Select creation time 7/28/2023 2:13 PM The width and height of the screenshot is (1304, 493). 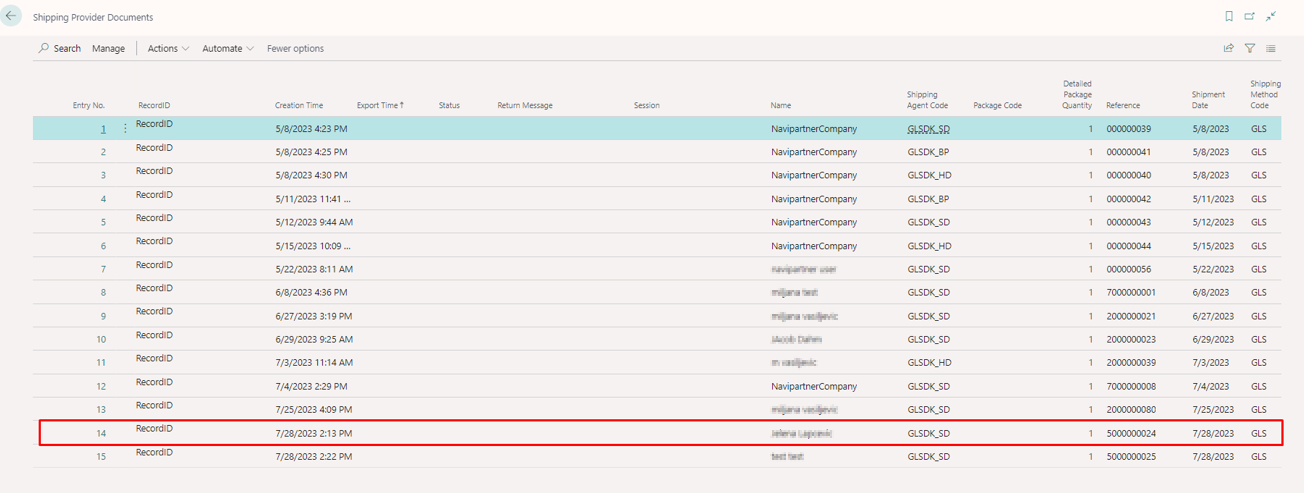[x=313, y=434]
